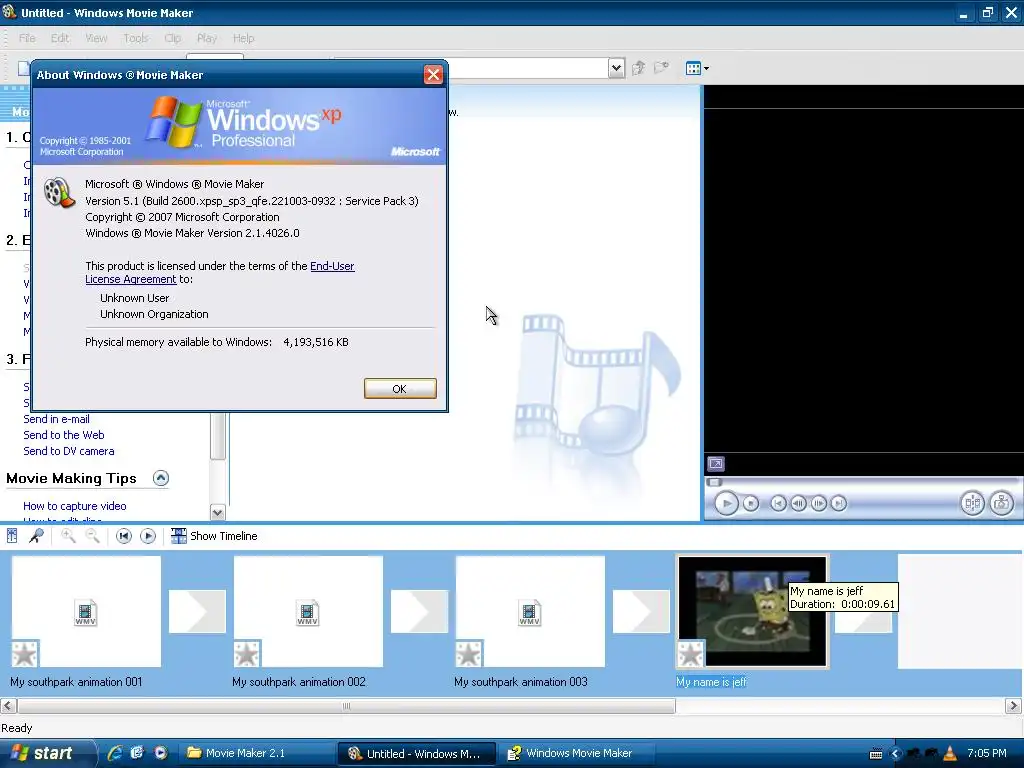Screen dimensions: 1024x768
Task: Click the transition cell after southpark animation 002
Action: pos(419,611)
